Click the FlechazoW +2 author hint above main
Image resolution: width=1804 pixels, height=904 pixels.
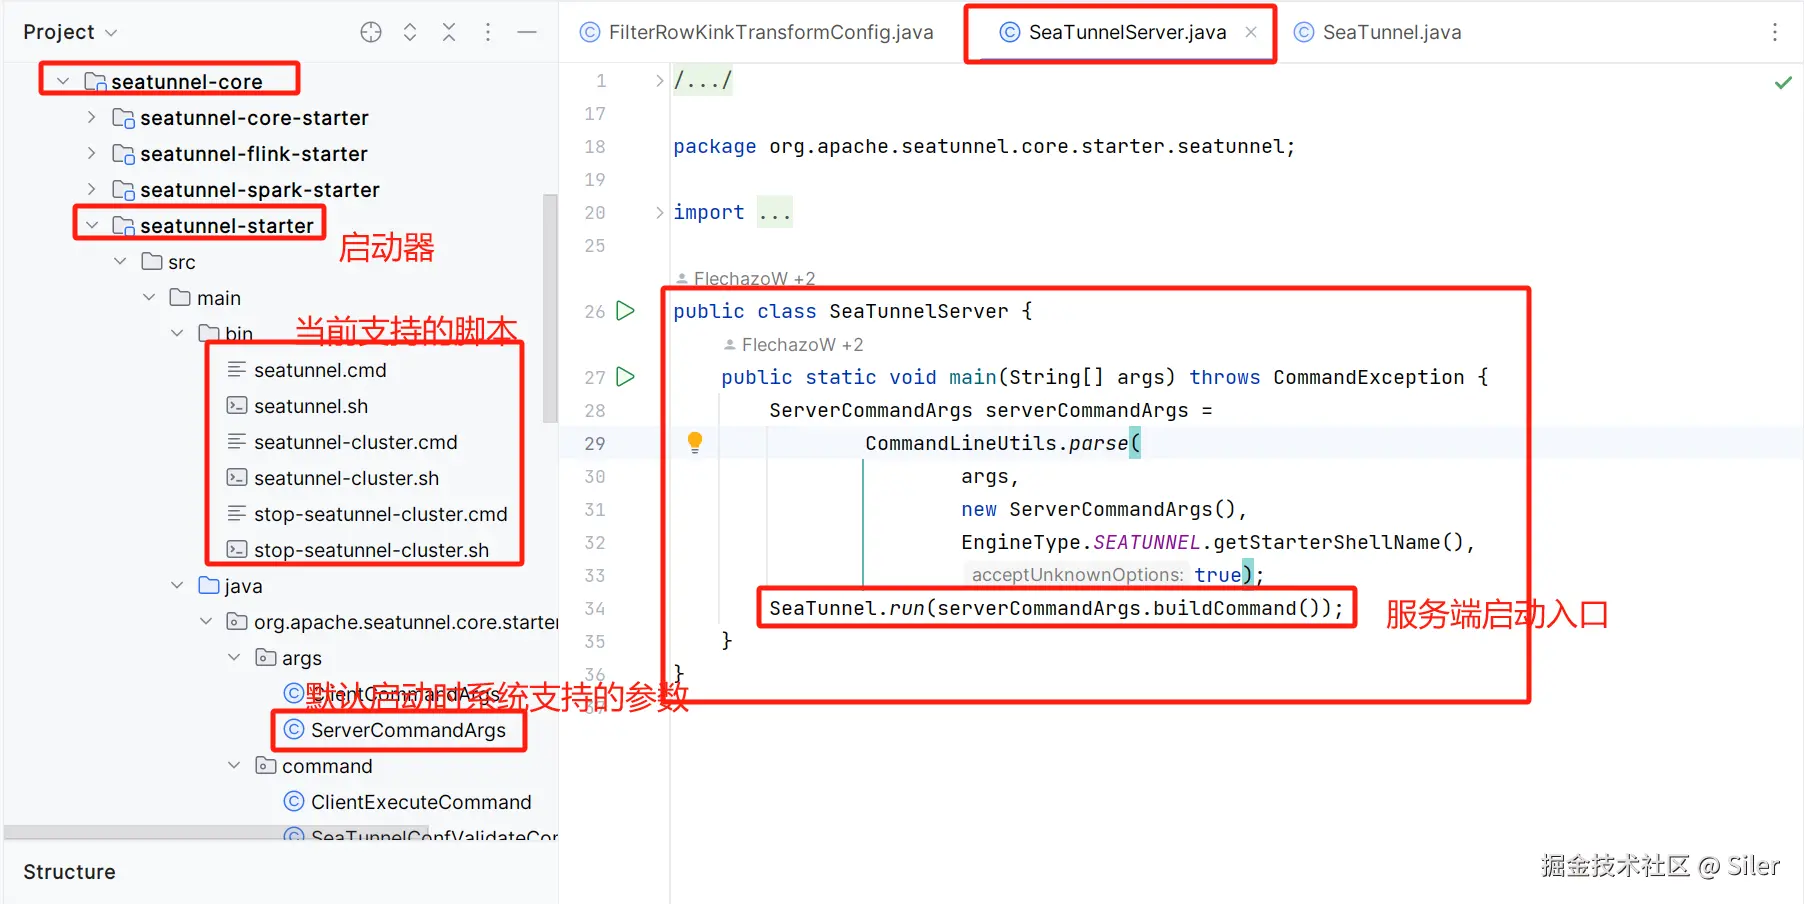click(x=793, y=345)
